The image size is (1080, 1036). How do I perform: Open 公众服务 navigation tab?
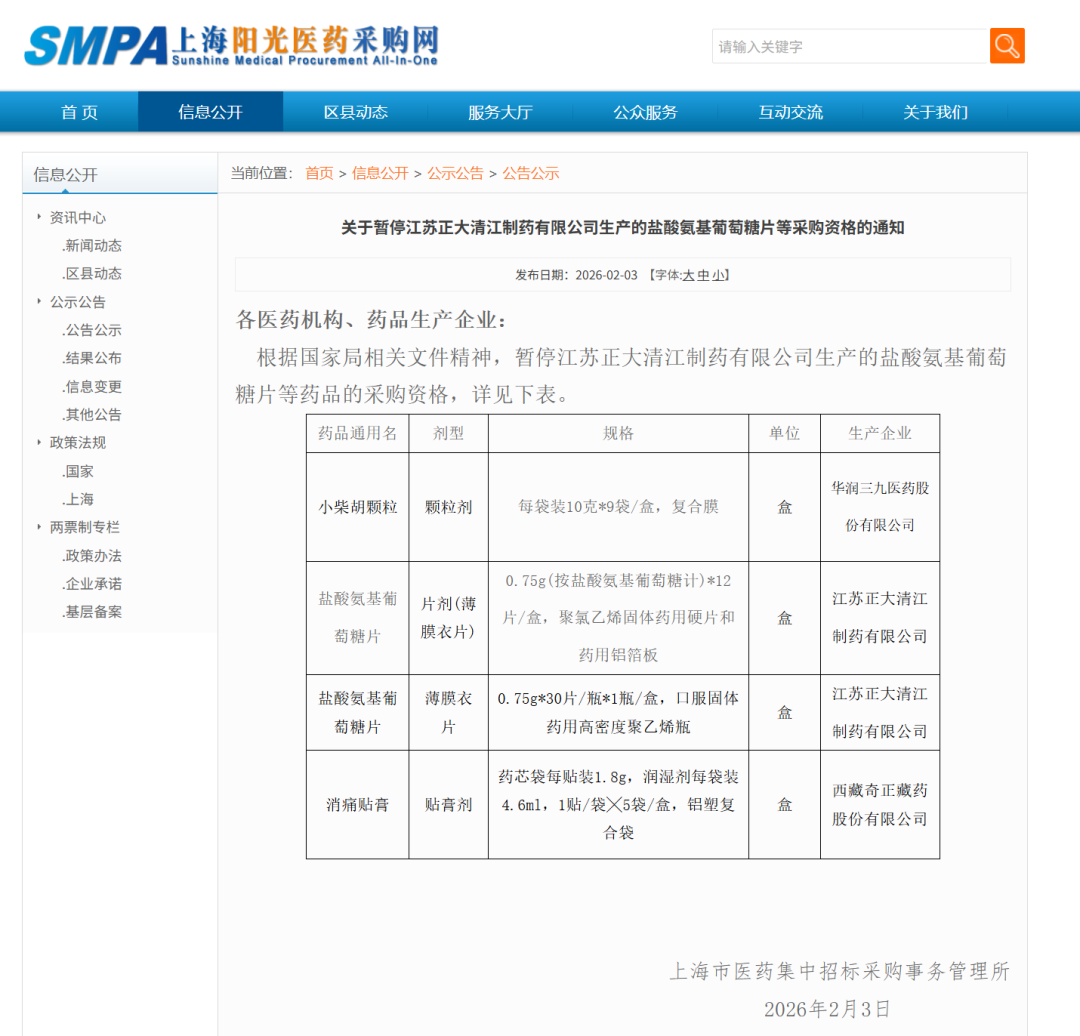[x=645, y=112]
